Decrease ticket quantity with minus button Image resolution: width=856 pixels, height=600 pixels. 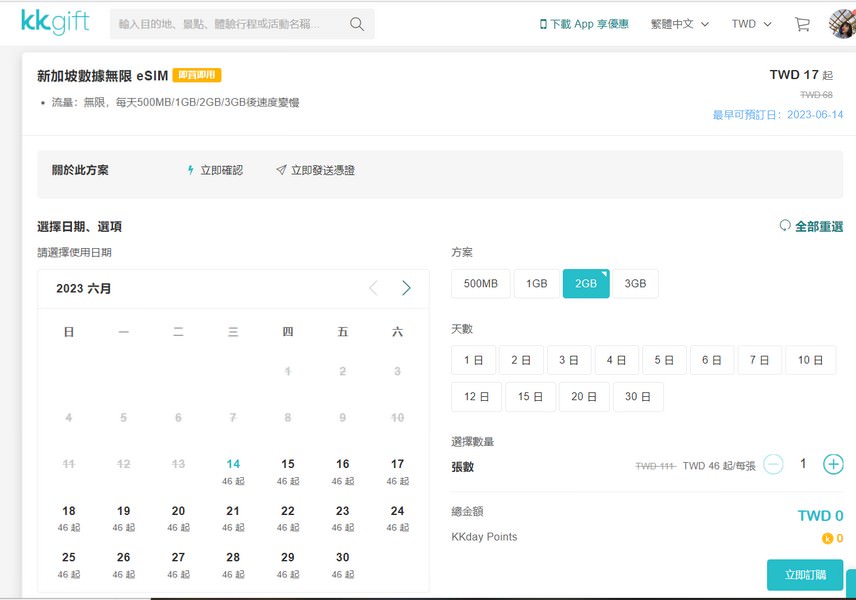click(x=773, y=465)
